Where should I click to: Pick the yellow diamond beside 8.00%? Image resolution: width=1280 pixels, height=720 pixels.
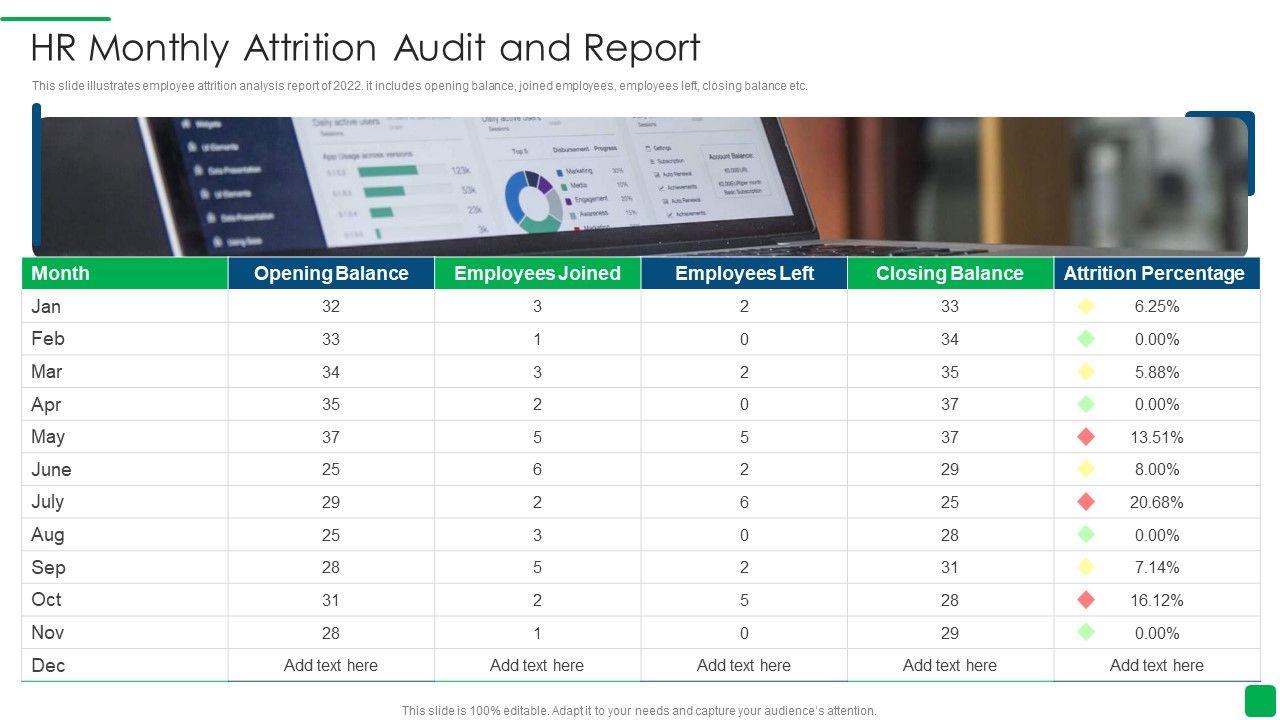[1086, 469]
